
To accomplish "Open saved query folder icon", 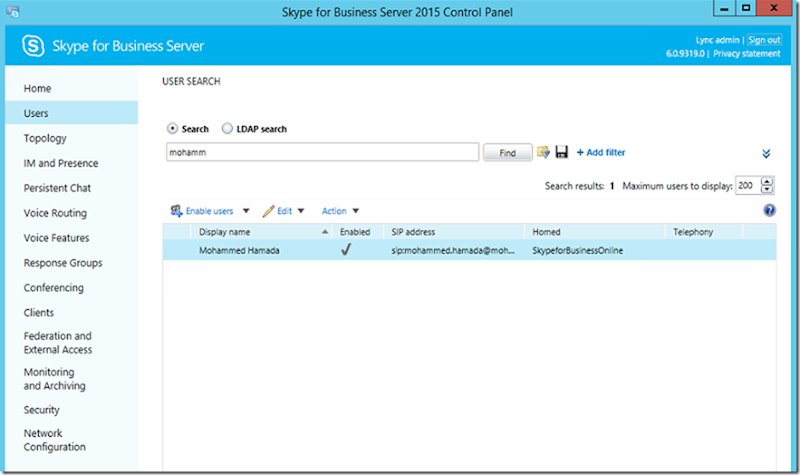I will point(543,152).
